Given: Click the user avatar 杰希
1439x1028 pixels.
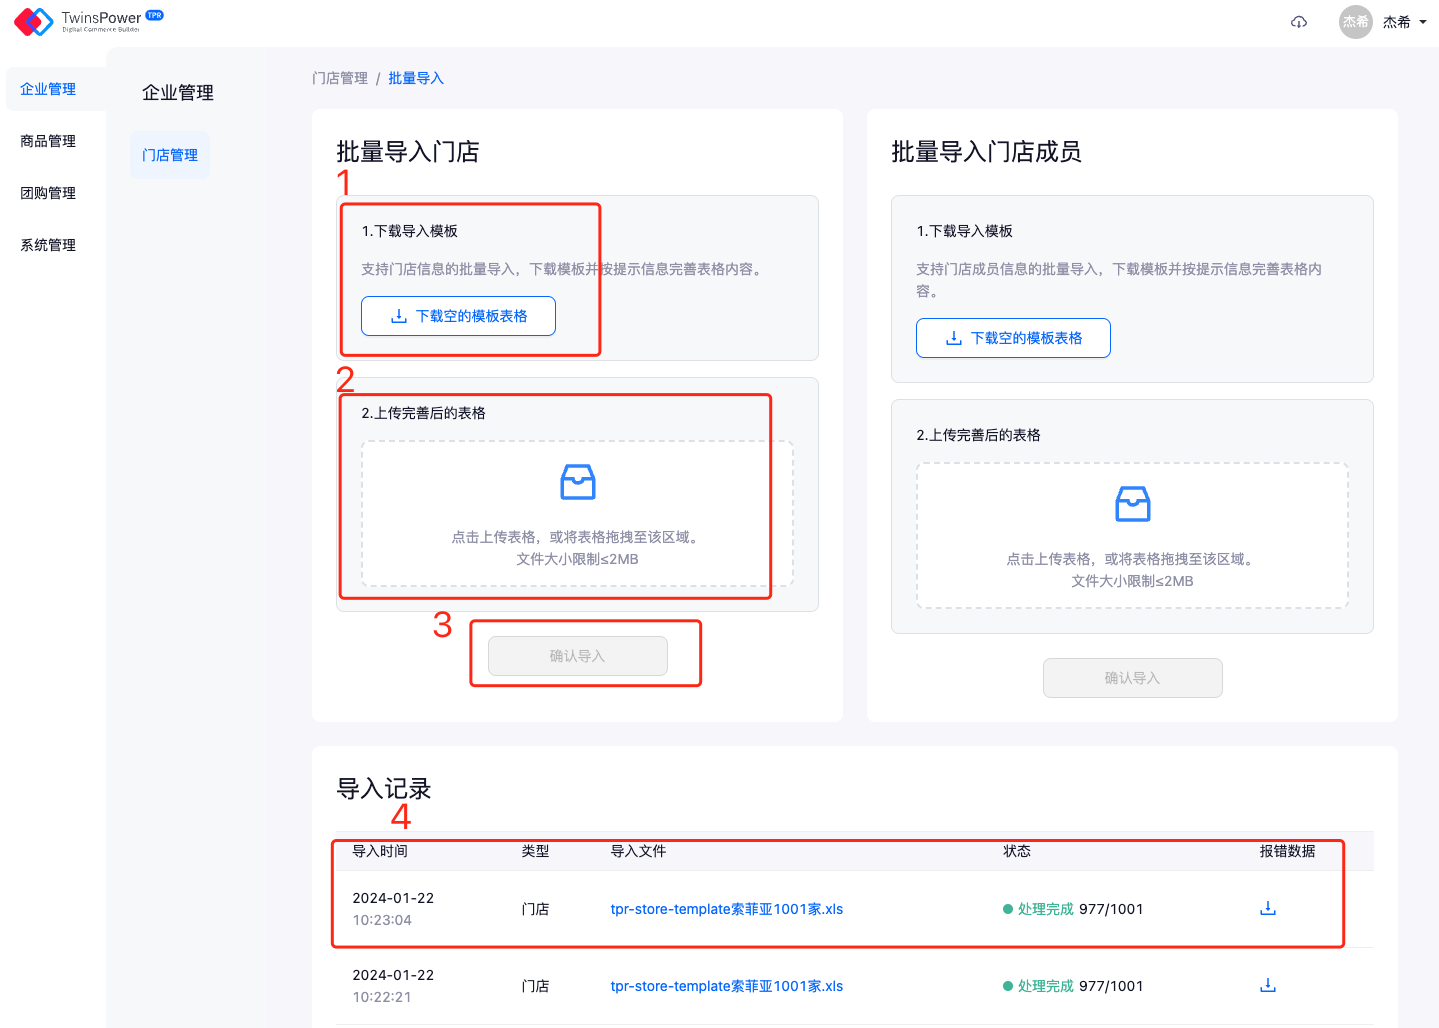Looking at the screenshot, I should (x=1355, y=22).
